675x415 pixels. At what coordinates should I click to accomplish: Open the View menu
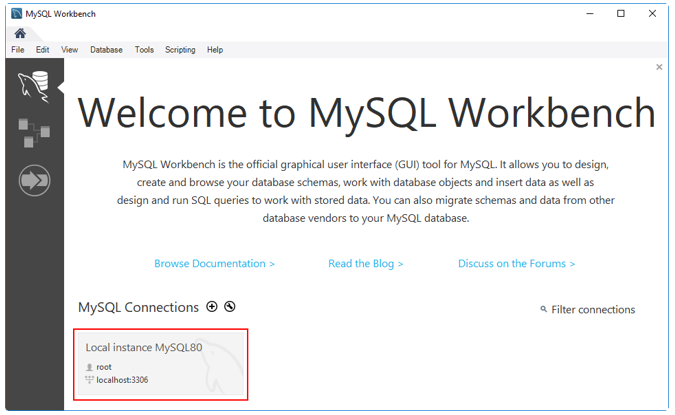pyautogui.click(x=69, y=50)
